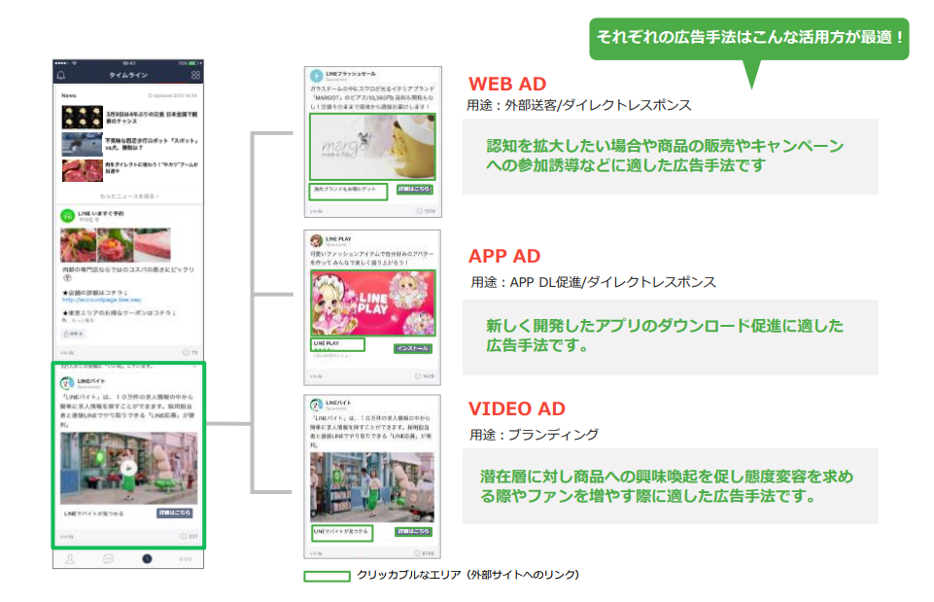Click the comment icon on phone's LINEバイト post
This screenshot has width=934, height=602.
183,537
